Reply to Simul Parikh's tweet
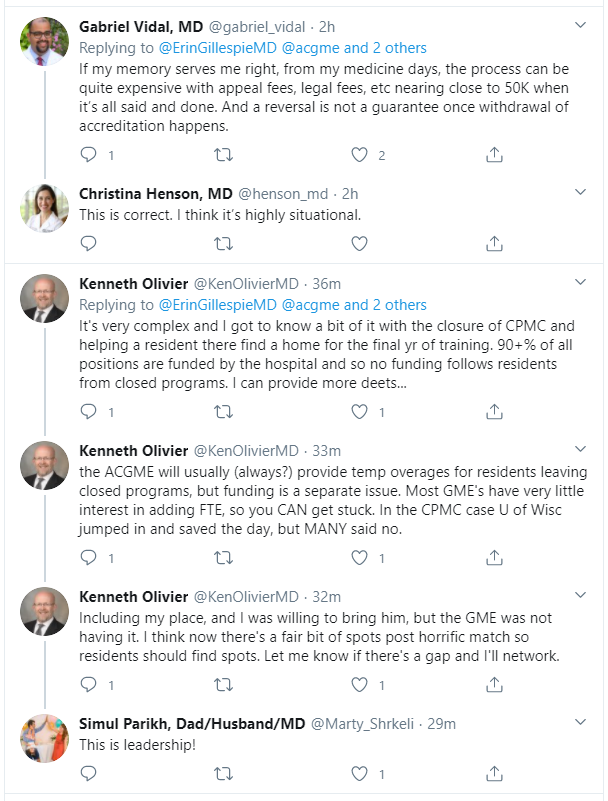This screenshot has height=801, width=608. [89, 772]
